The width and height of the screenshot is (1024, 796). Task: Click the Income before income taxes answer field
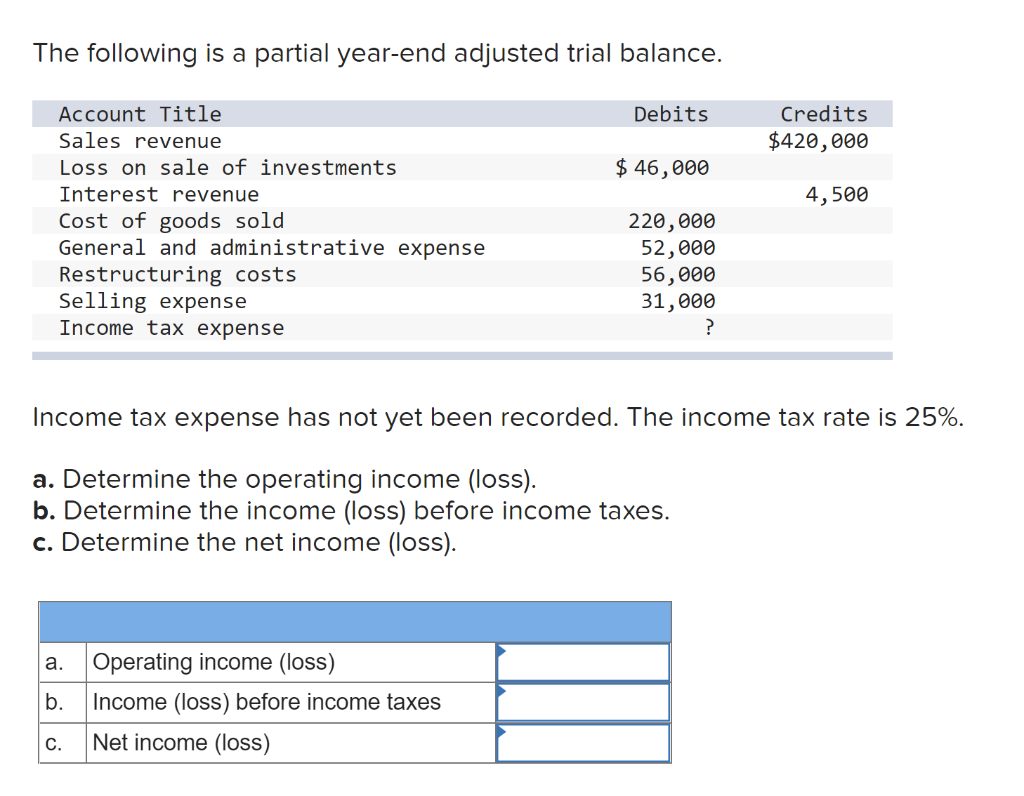tap(583, 703)
